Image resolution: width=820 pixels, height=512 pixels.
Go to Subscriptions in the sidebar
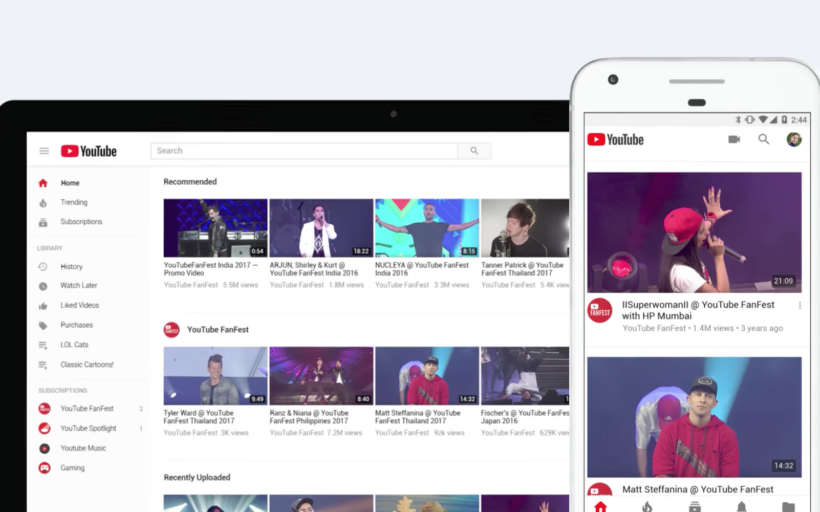click(x=80, y=222)
